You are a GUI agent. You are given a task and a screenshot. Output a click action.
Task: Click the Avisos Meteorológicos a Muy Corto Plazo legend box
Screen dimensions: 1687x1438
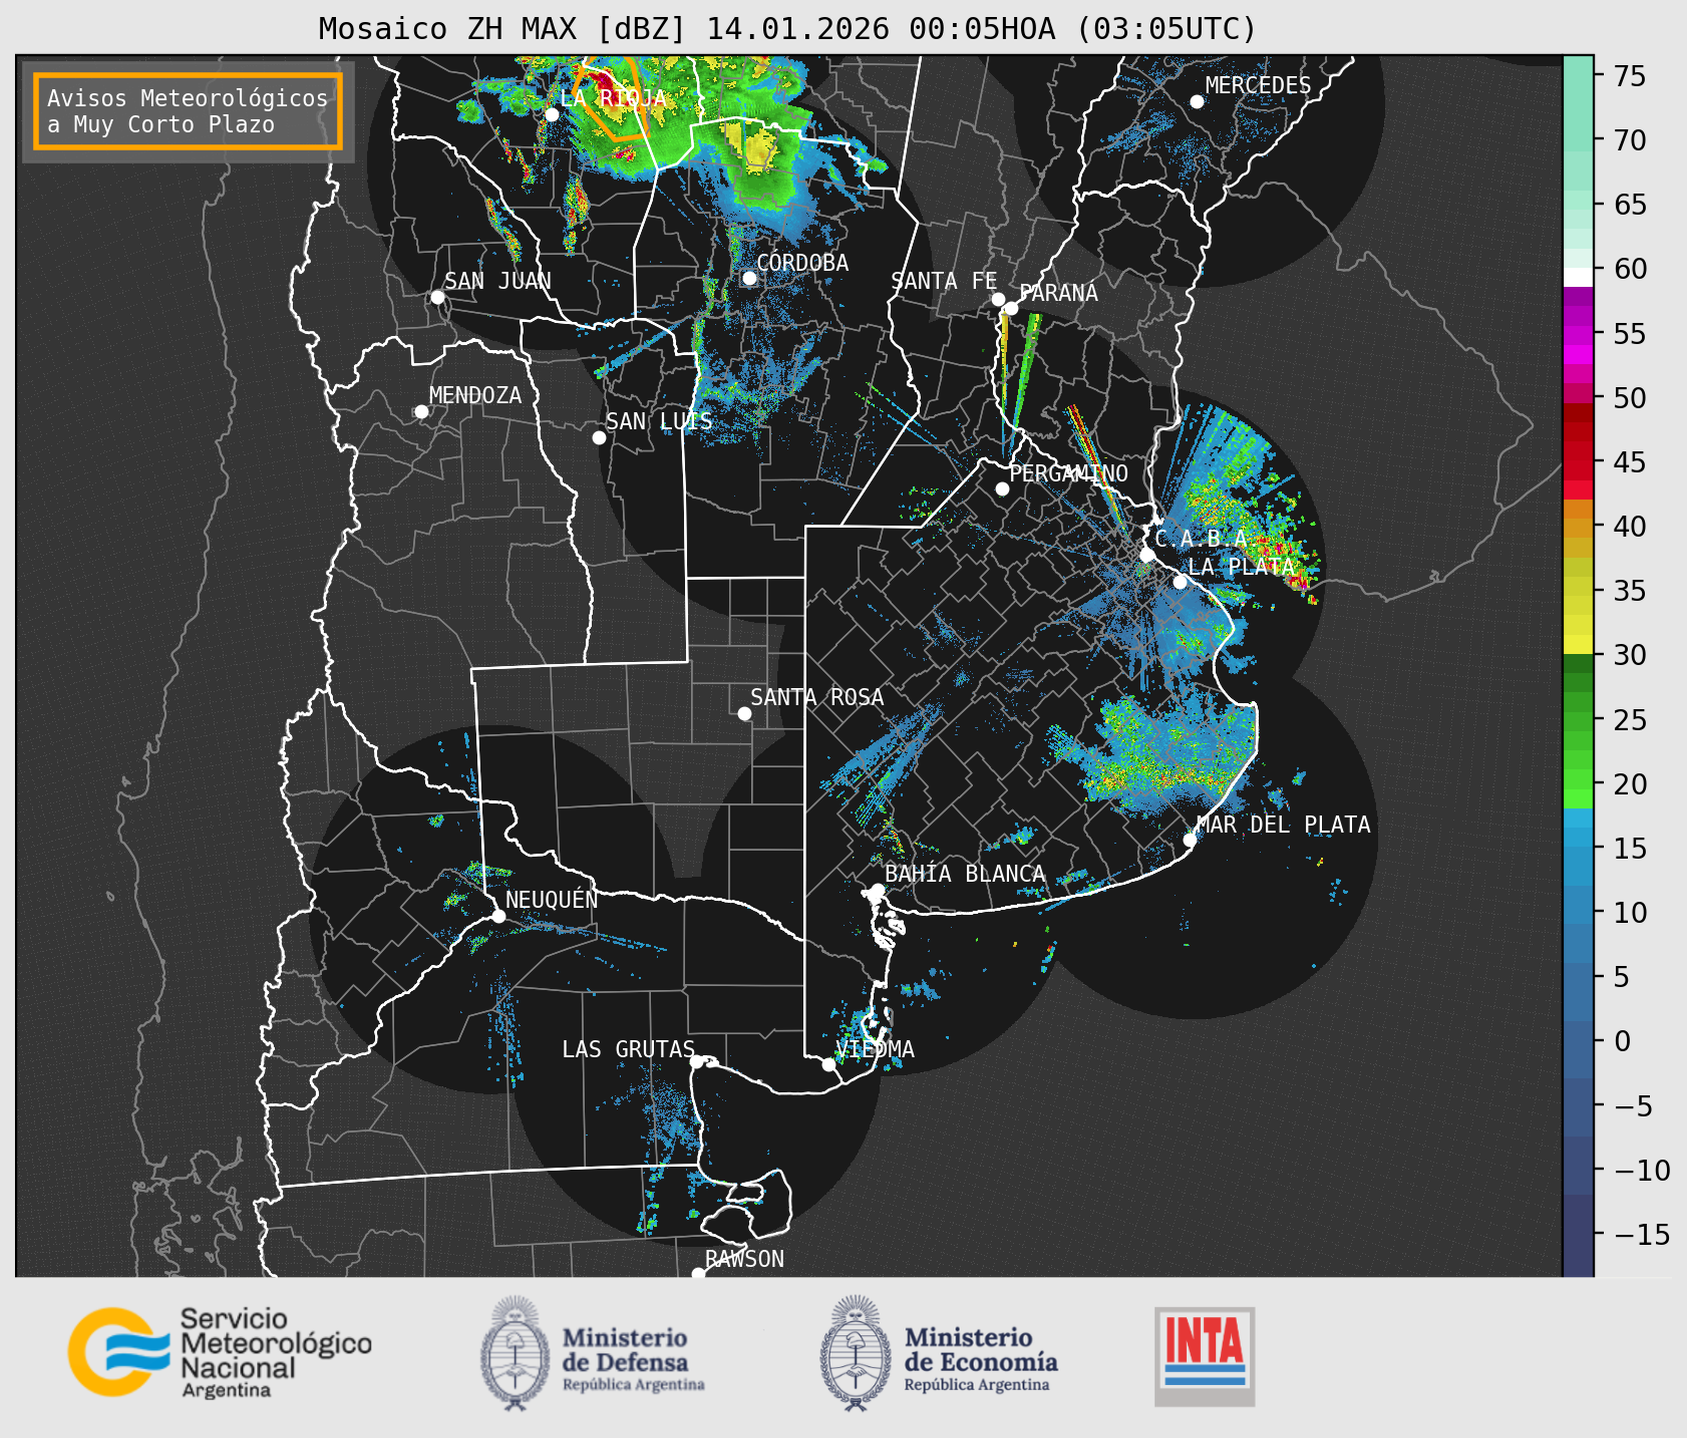[188, 111]
